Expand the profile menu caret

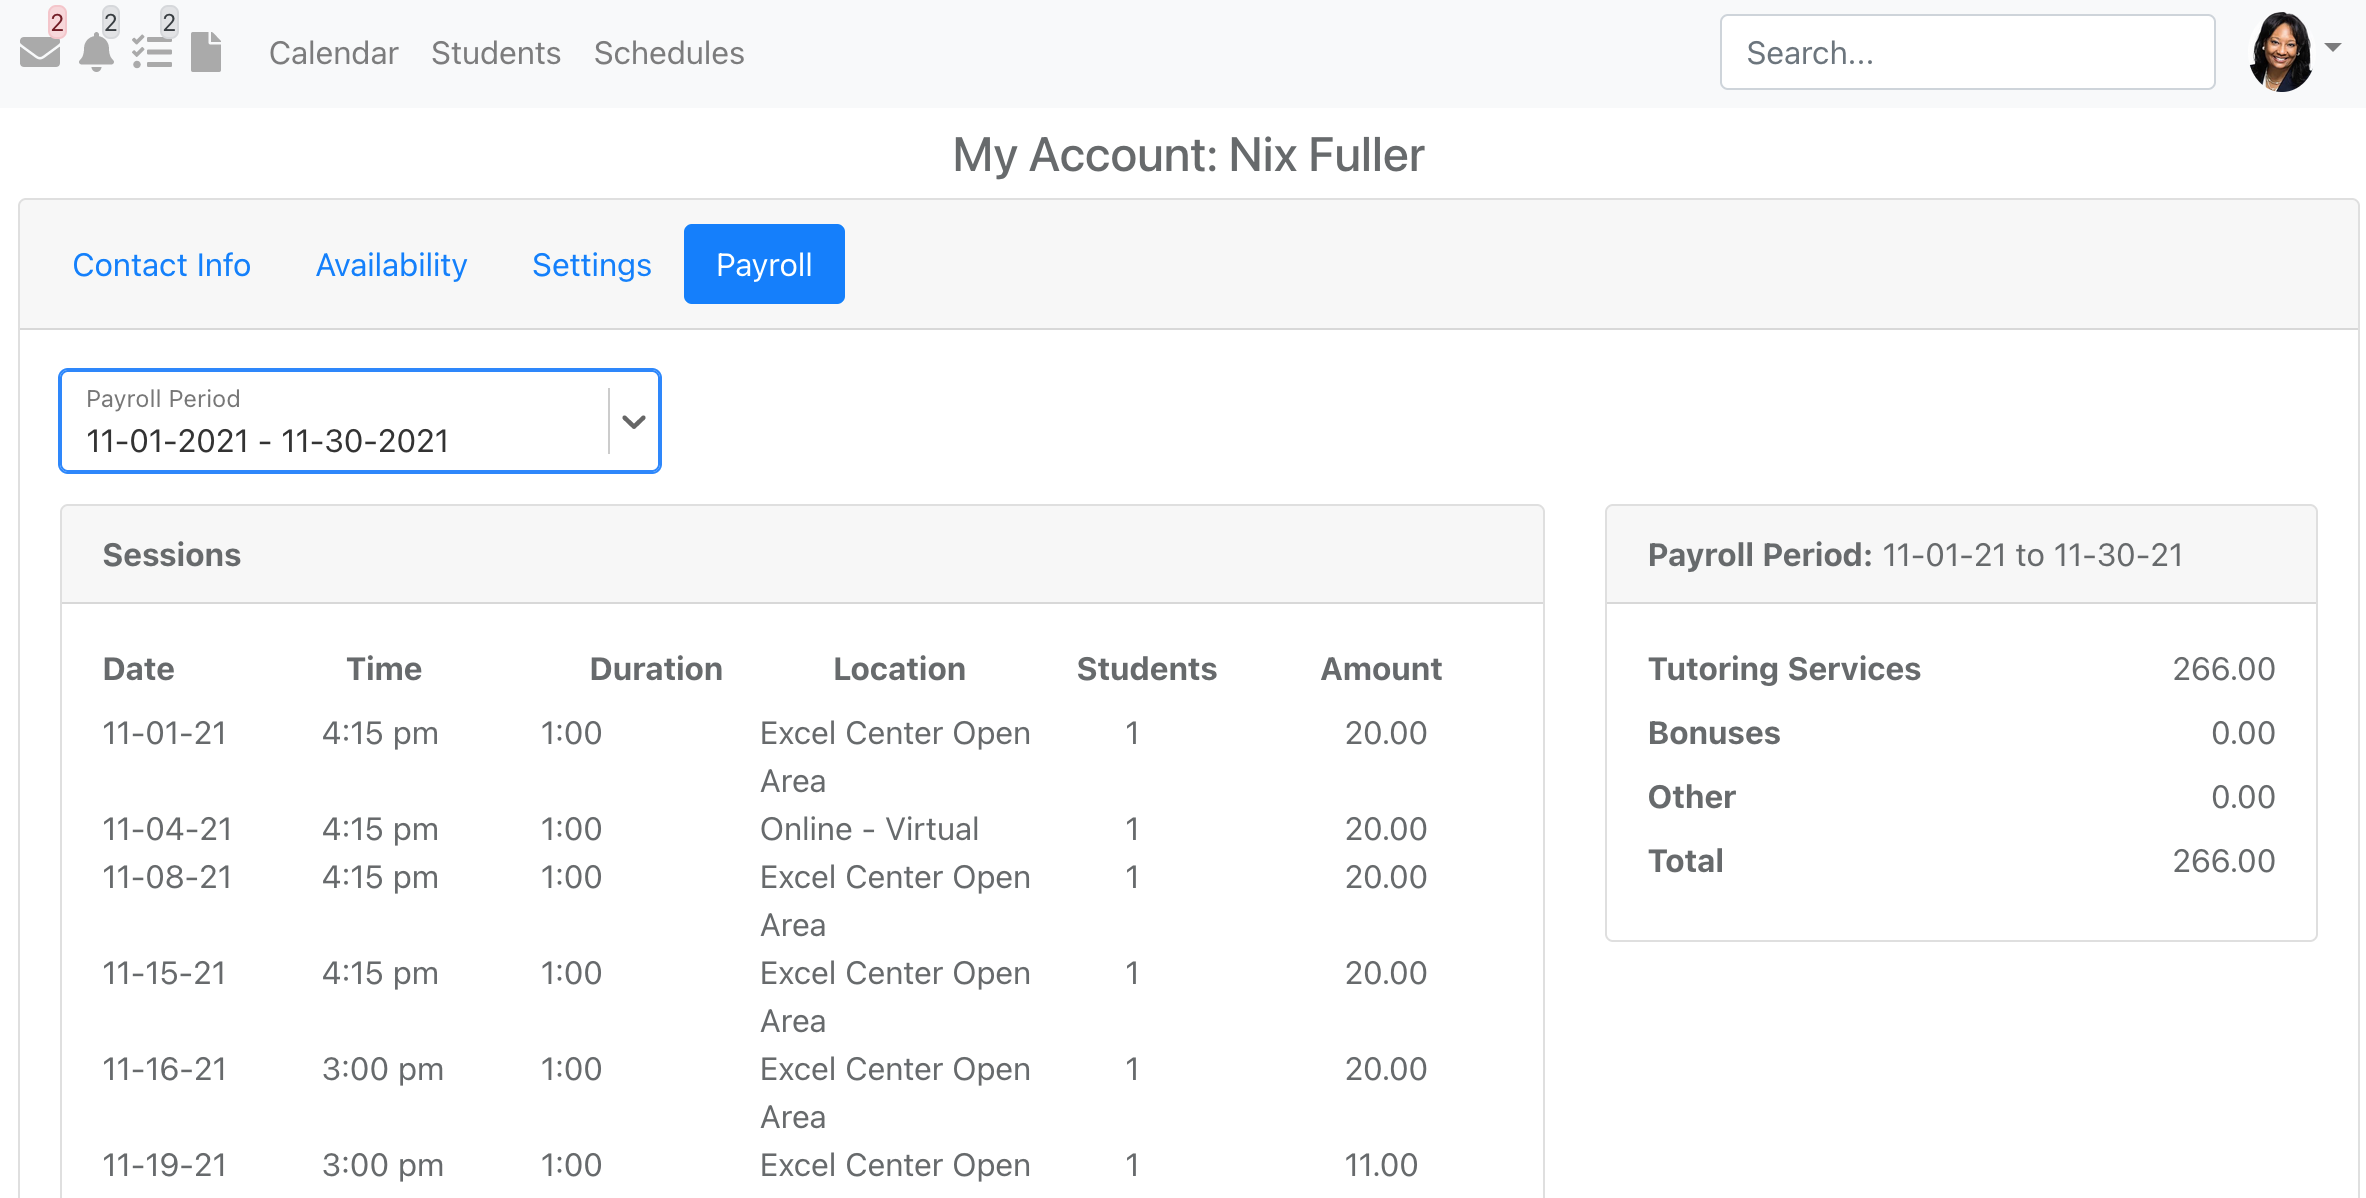(2333, 47)
